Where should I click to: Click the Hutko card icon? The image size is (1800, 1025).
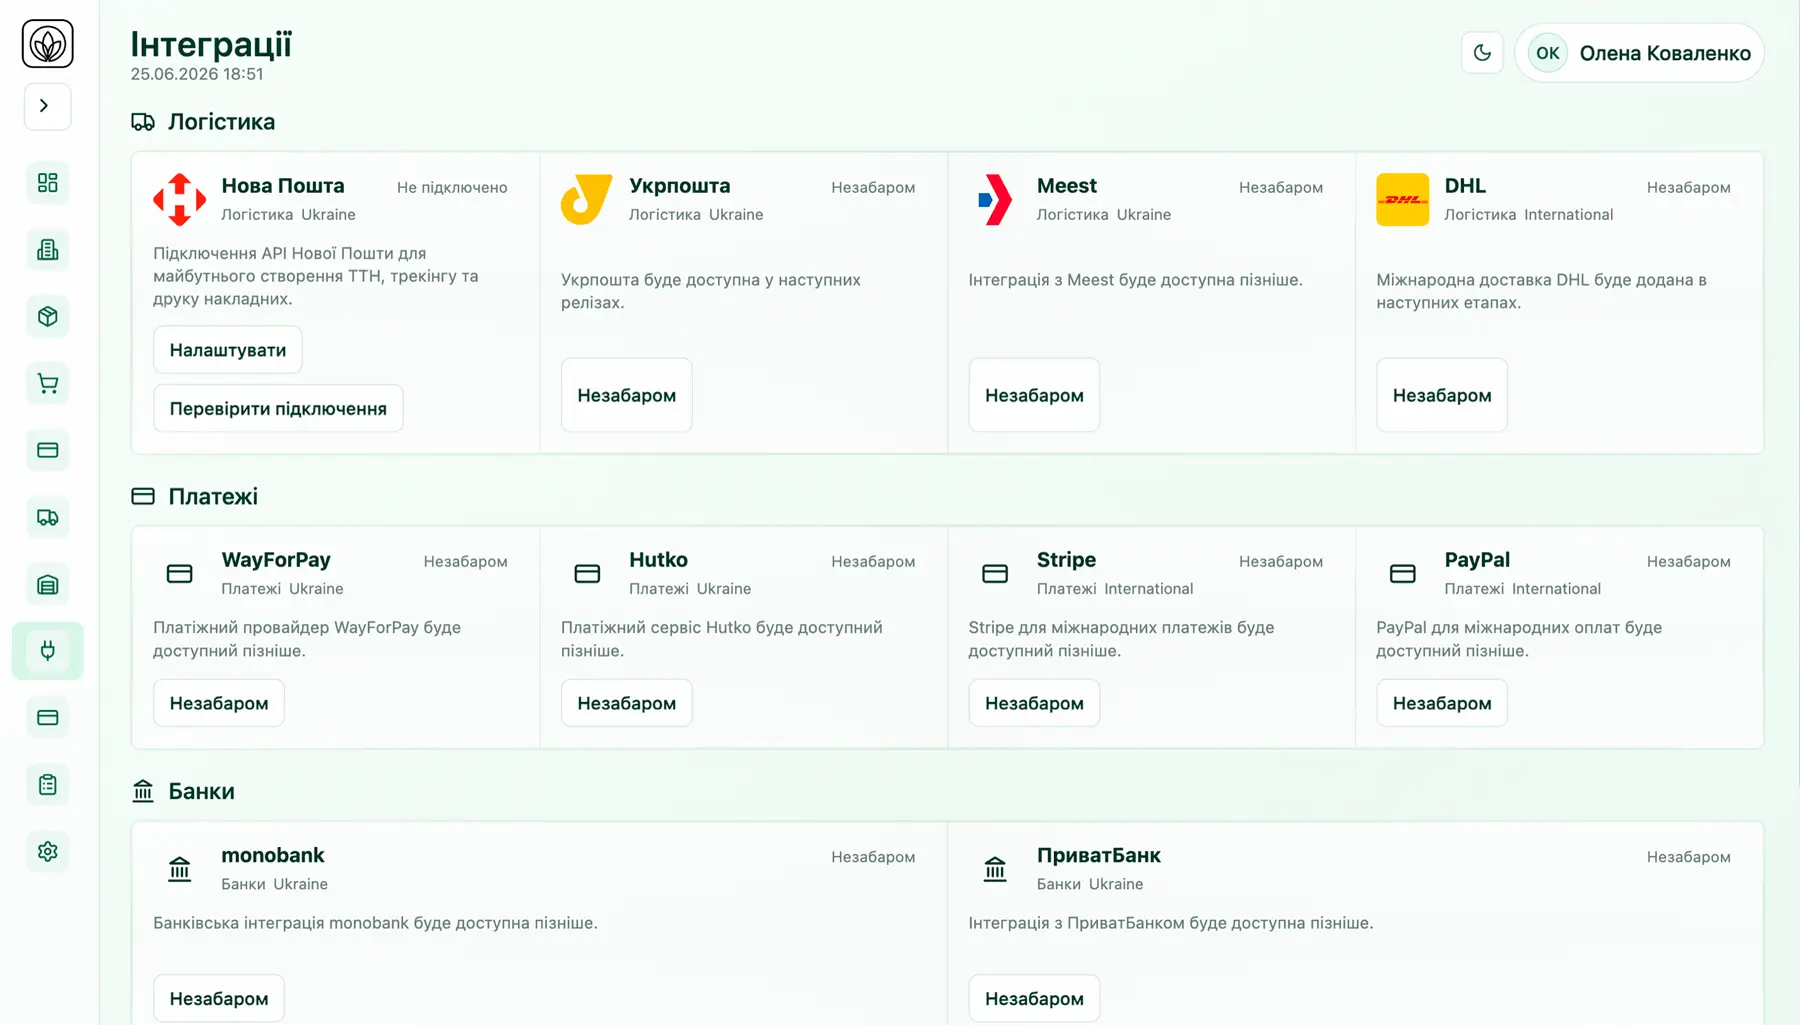point(587,574)
